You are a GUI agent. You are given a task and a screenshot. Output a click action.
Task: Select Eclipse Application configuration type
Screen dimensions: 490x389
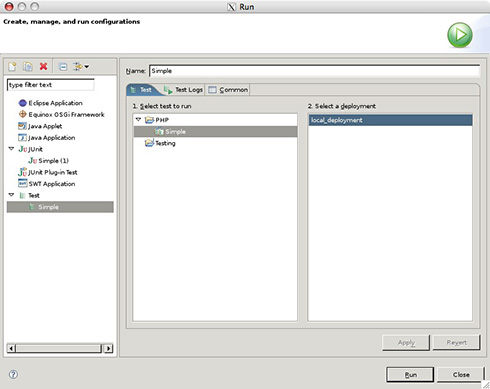[55, 103]
